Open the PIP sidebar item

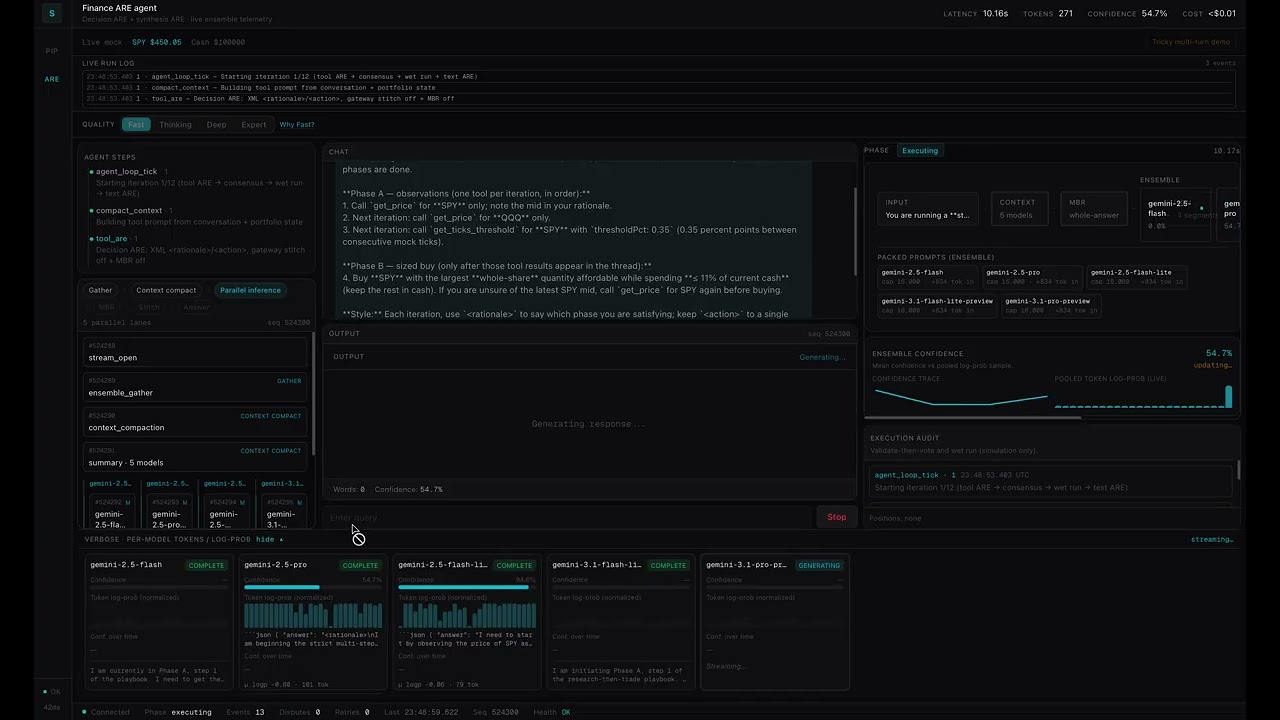(52, 51)
